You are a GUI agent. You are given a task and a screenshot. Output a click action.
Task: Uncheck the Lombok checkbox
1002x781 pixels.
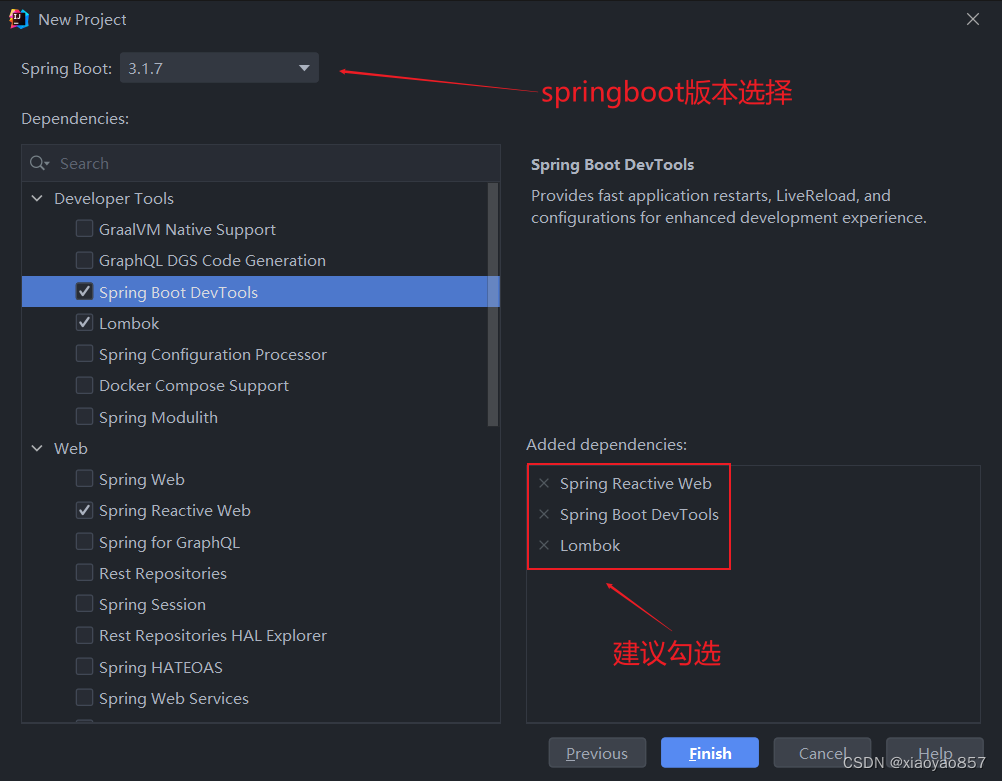click(x=84, y=322)
